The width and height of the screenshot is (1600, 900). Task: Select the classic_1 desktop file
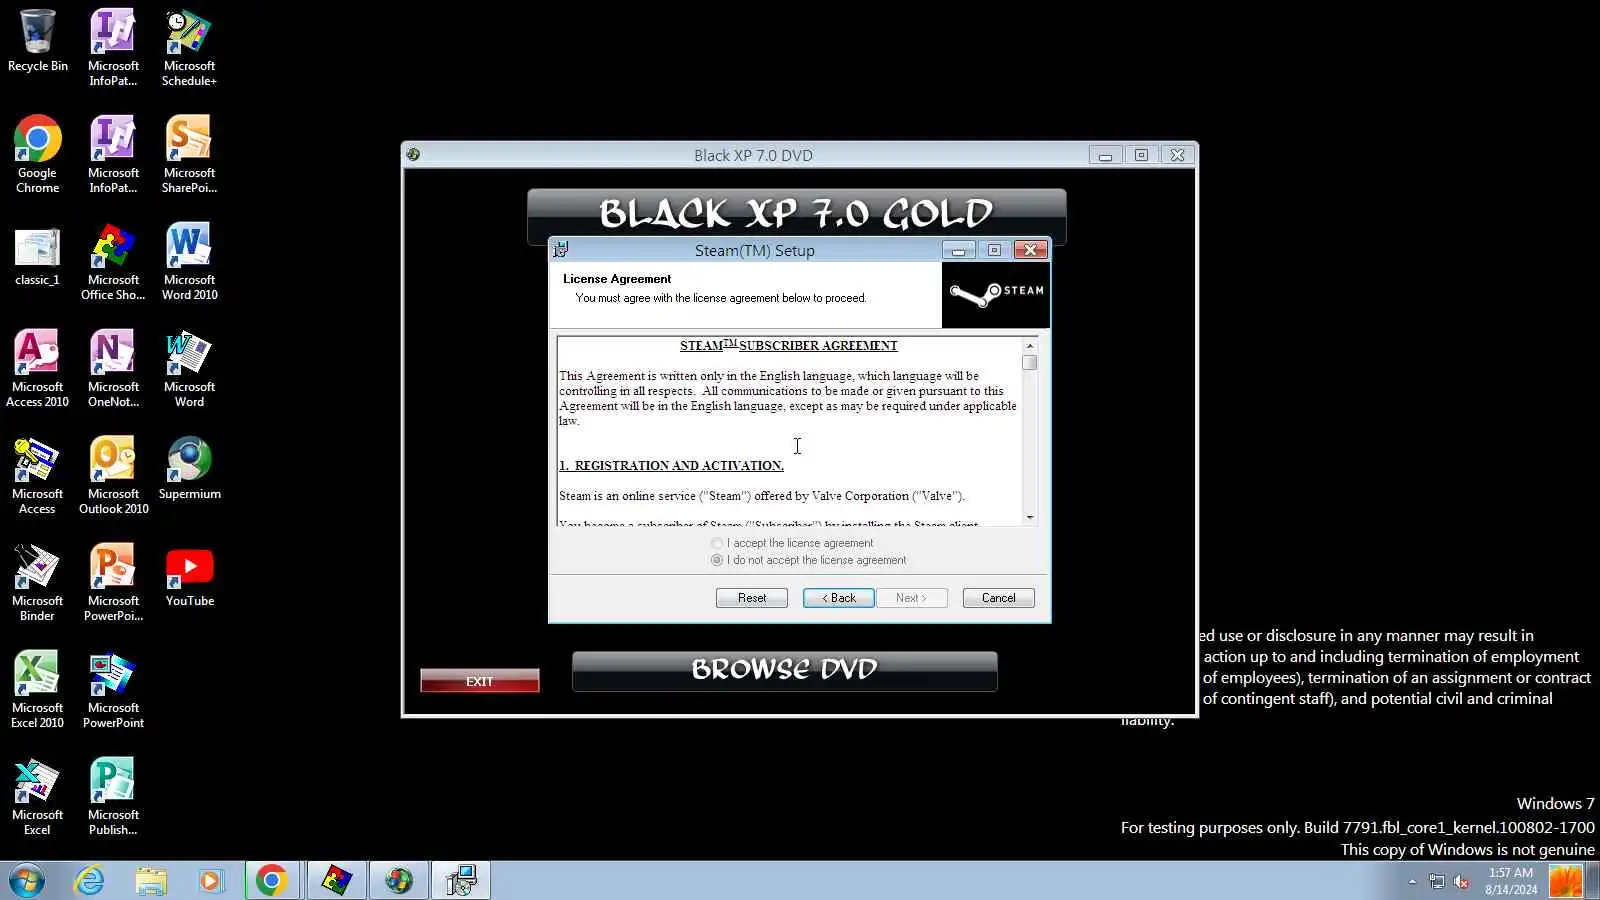pos(38,256)
